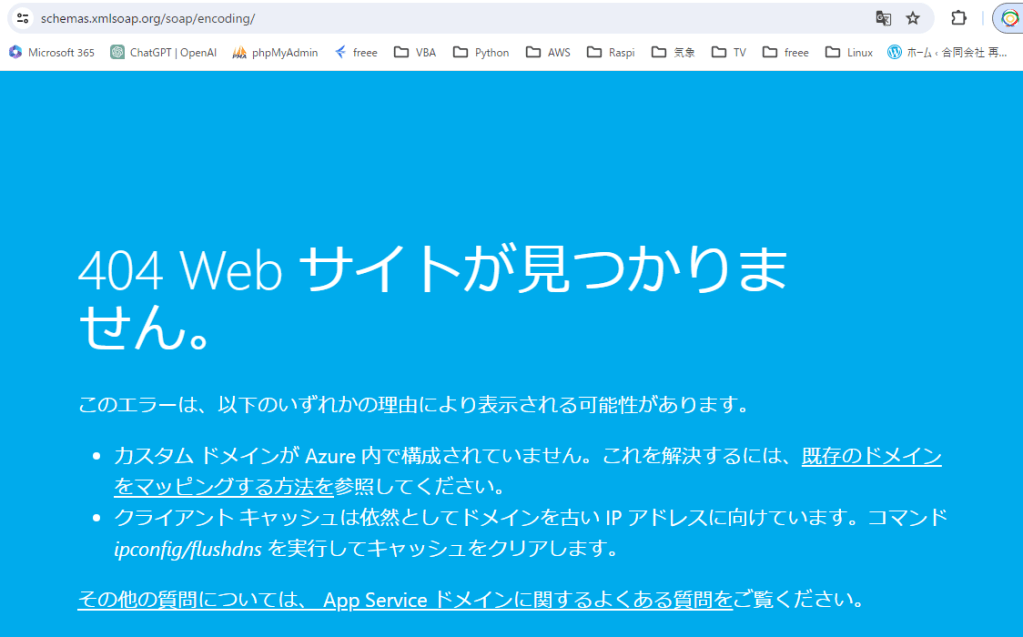Open the Microsoft 365 bookmark
This screenshot has width=1023, height=637.
point(52,52)
